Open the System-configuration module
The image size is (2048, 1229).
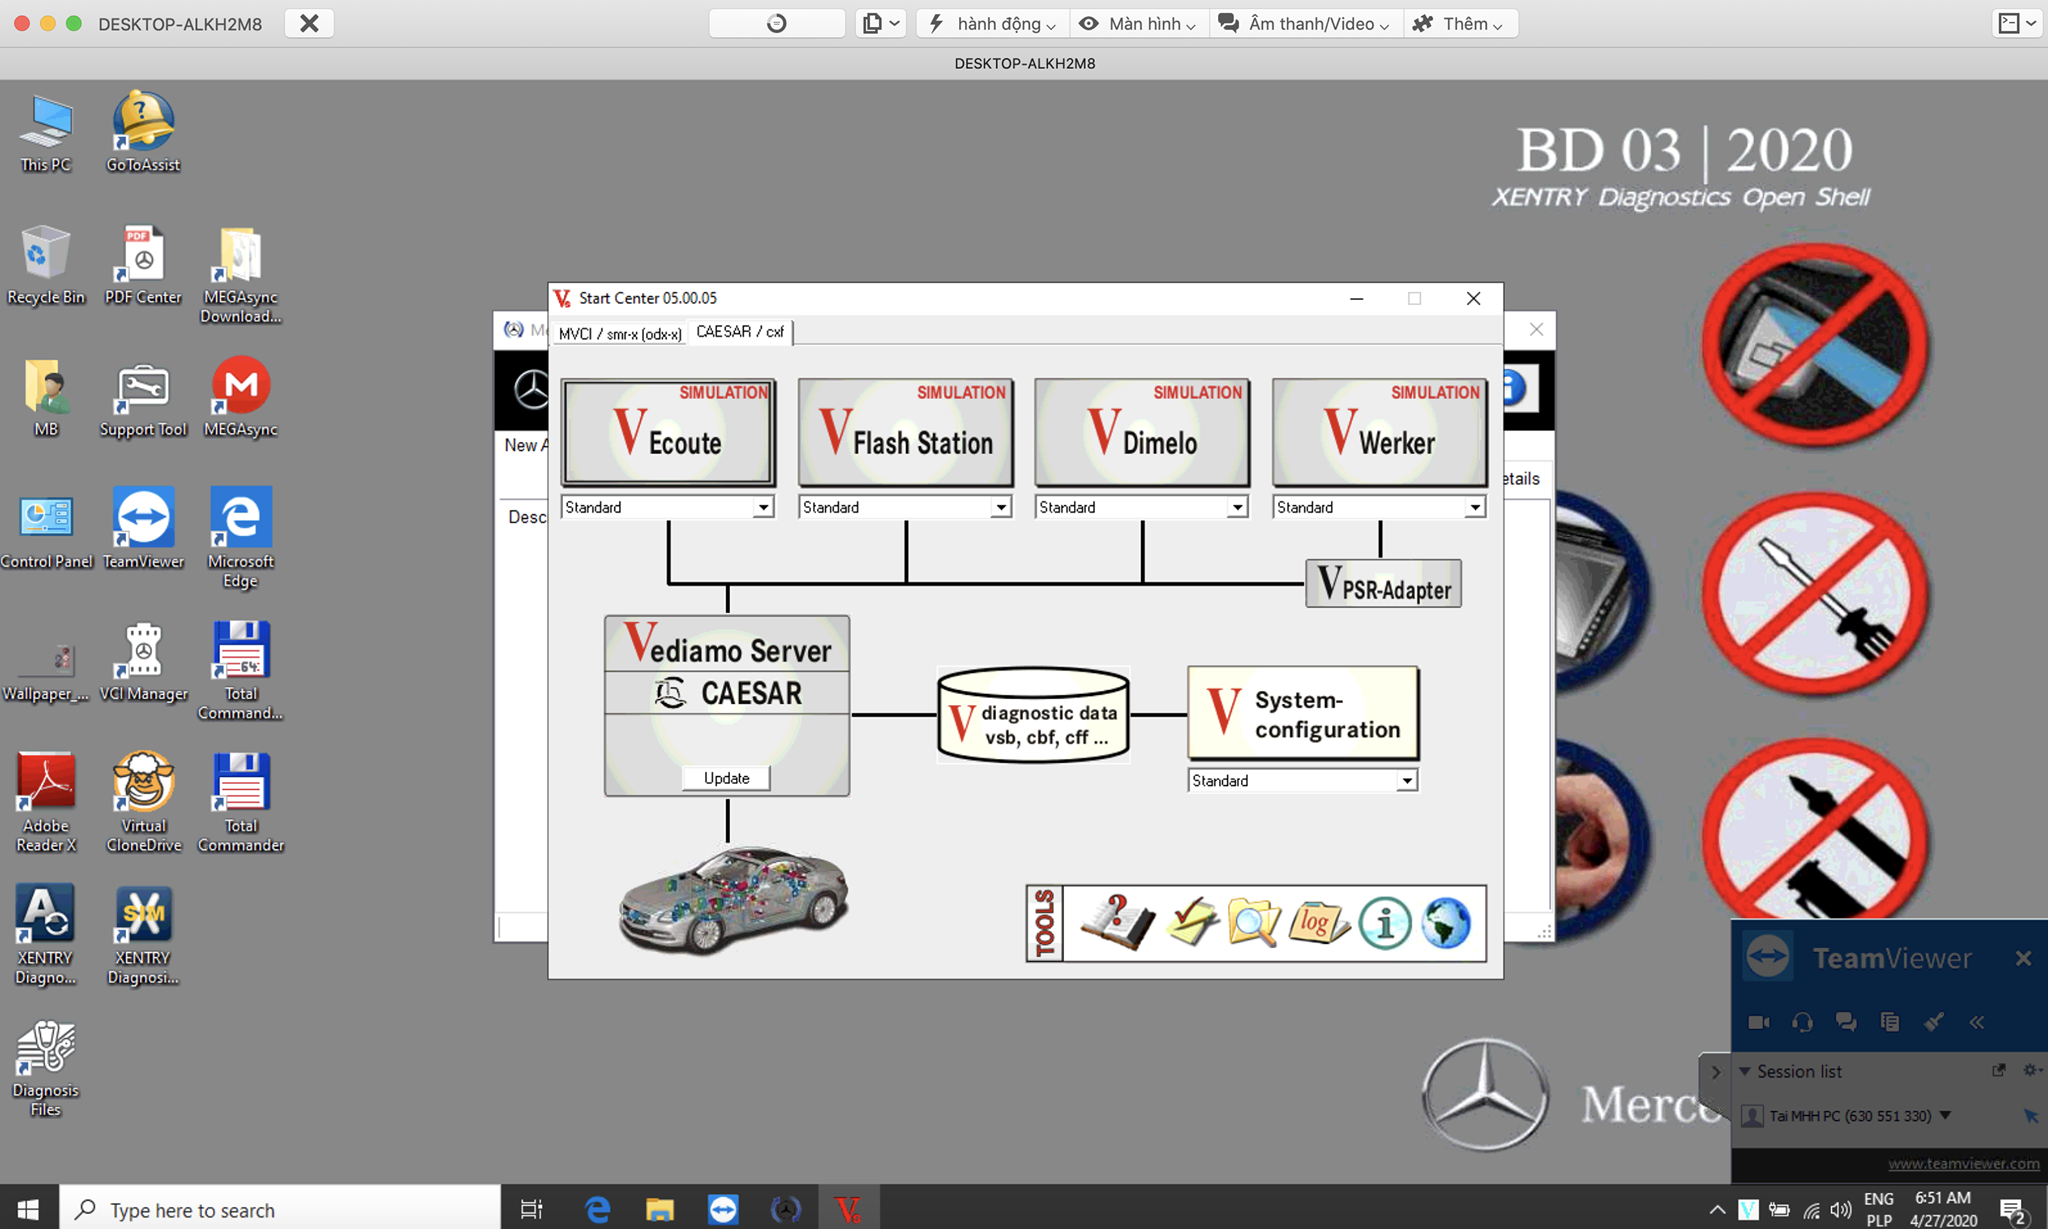[1303, 714]
